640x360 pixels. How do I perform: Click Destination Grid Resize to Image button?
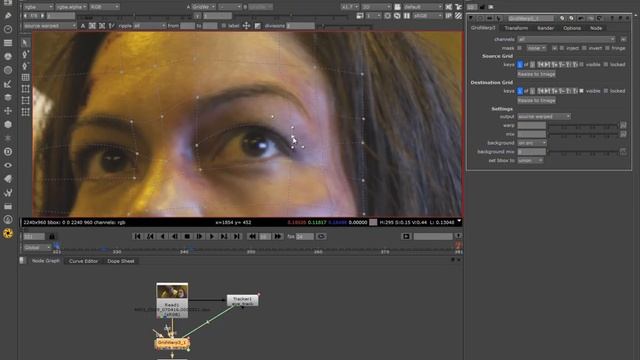[536, 100]
